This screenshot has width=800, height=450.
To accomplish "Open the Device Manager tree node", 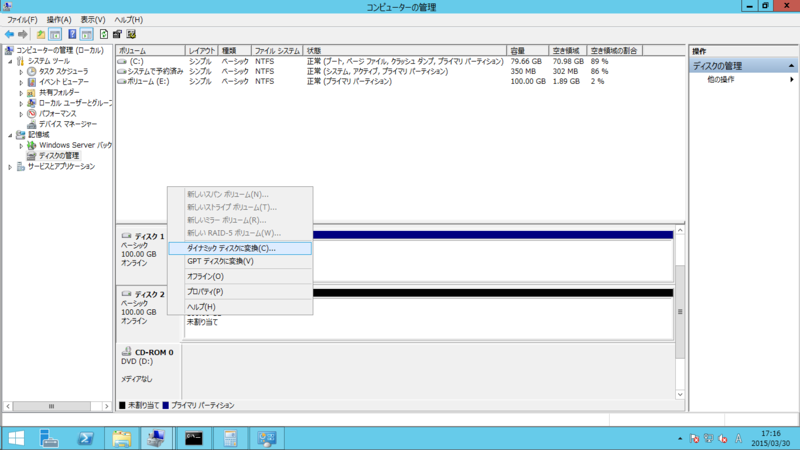I will (x=67, y=124).
